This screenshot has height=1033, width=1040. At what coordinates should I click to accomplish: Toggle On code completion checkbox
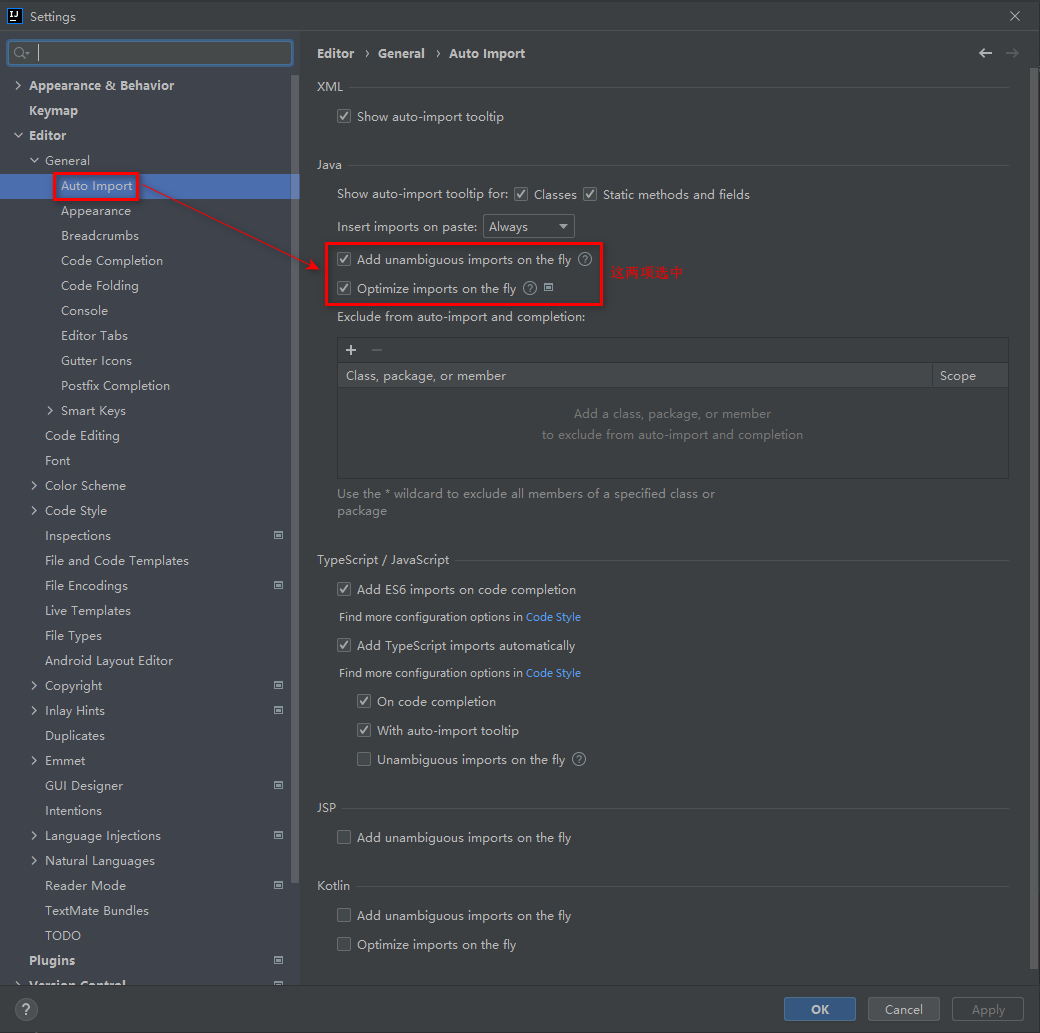coord(363,701)
